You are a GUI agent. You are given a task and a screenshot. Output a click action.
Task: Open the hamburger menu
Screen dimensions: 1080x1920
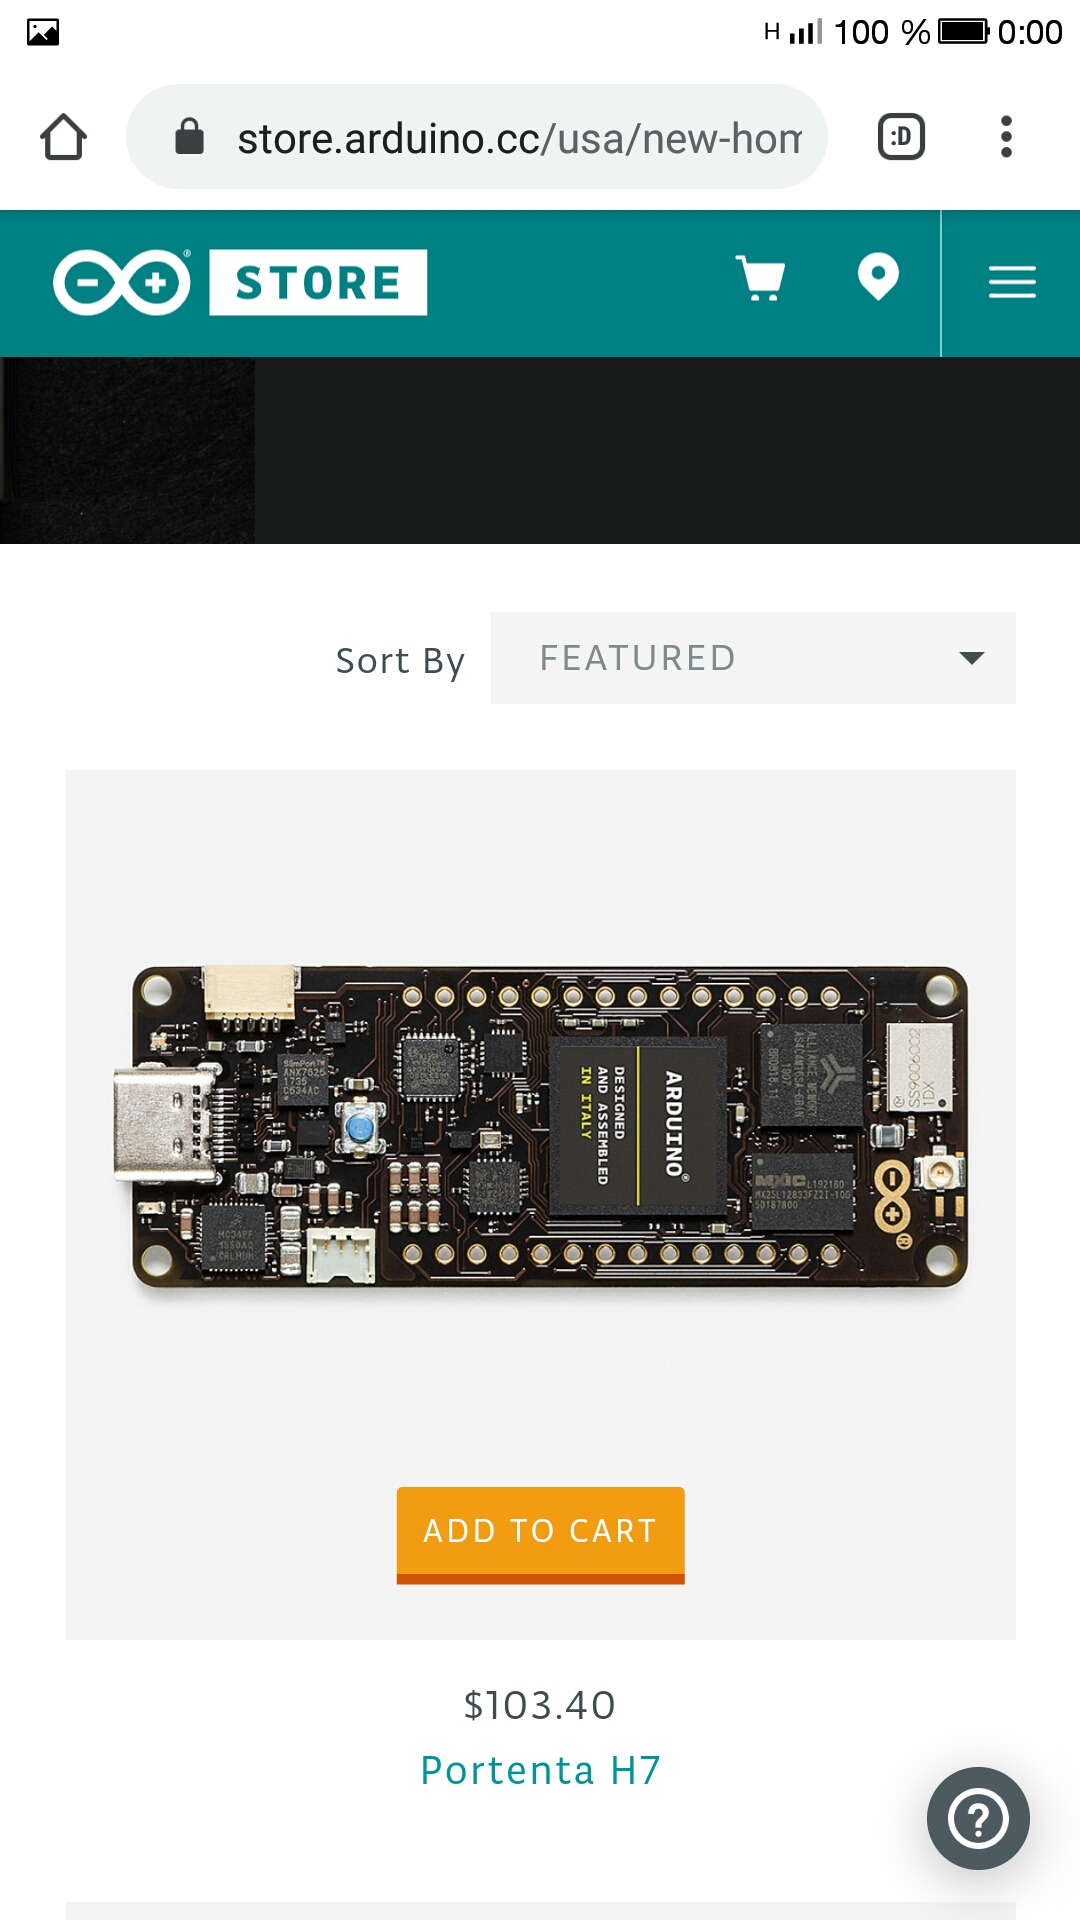(x=1012, y=282)
